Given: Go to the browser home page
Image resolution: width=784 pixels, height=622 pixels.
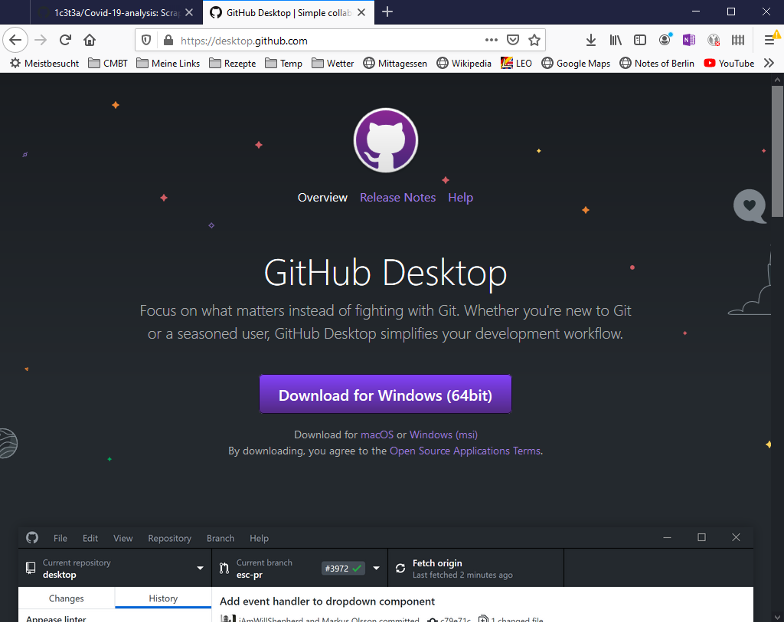Looking at the screenshot, I should [x=90, y=40].
